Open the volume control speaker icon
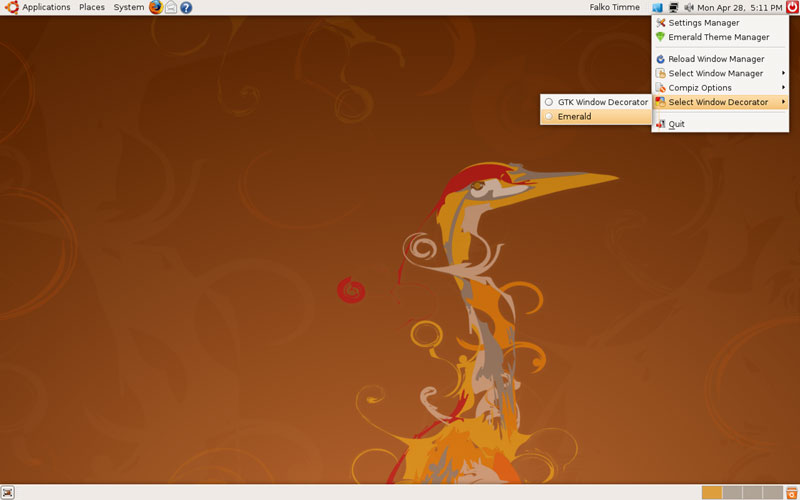The image size is (800, 500). coord(689,8)
